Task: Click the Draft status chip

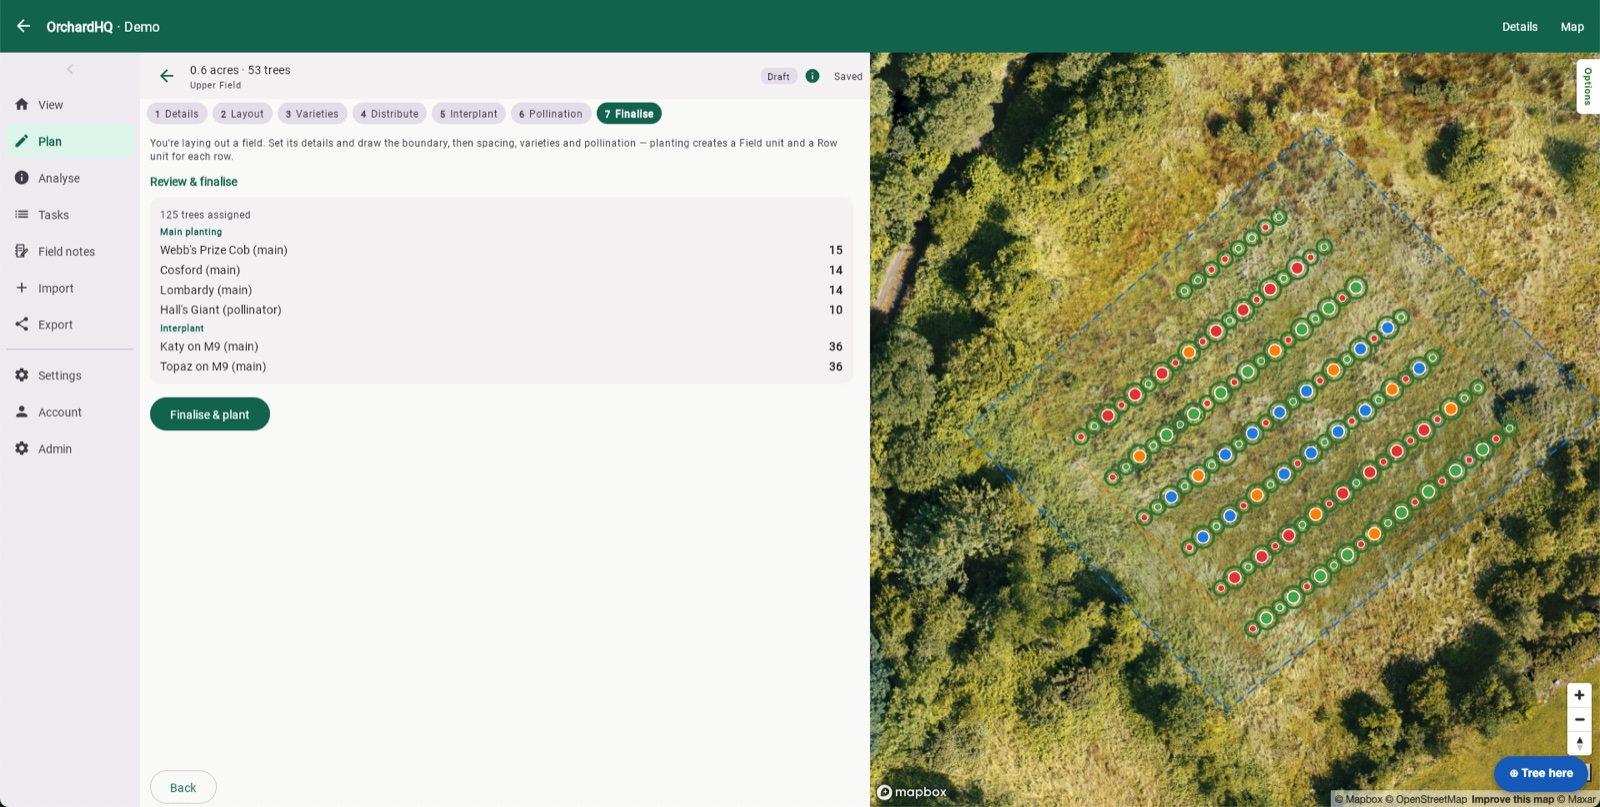Action: click(x=779, y=77)
